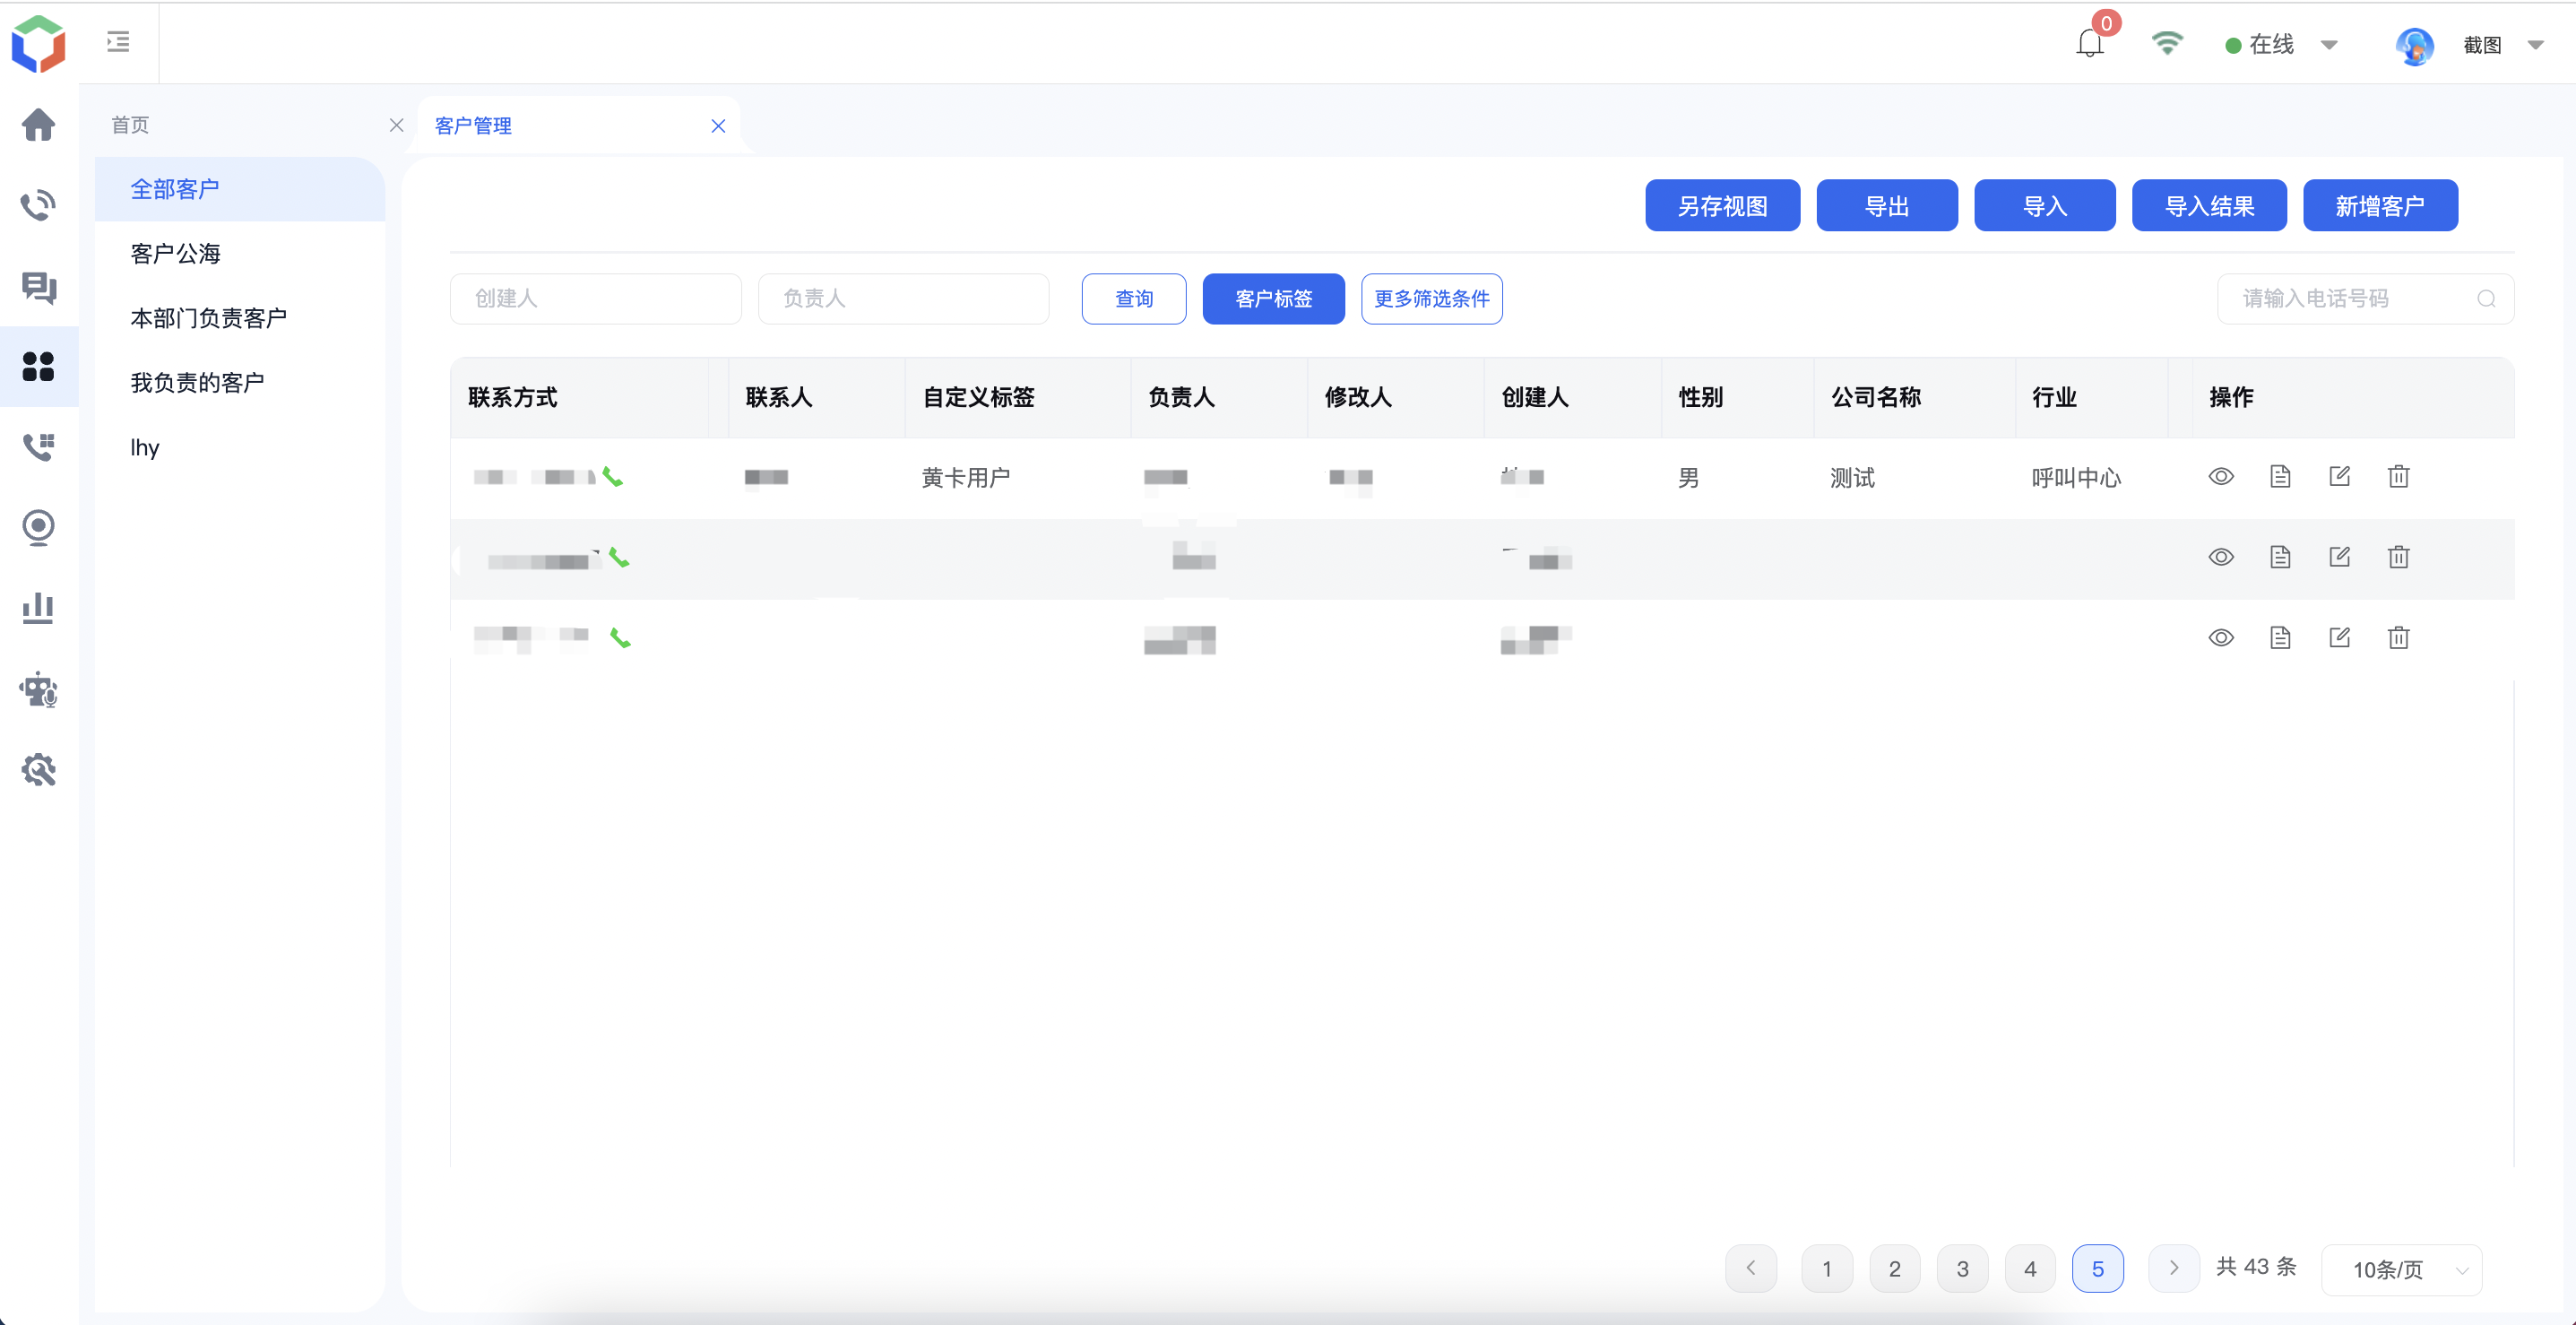
Task: Focus the 请输入电话号码 search field
Action: [x=2366, y=299]
